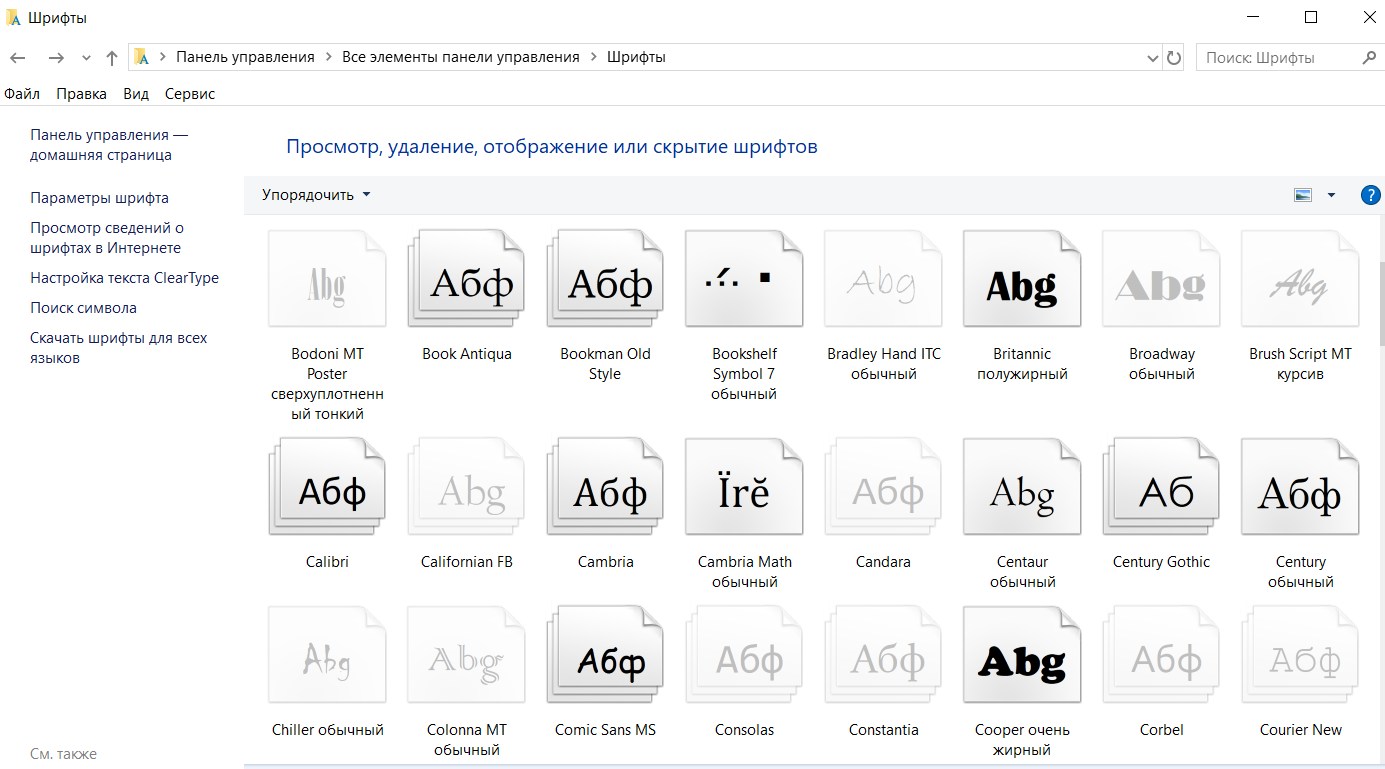
Task: Open the Файл menu
Action: (x=22, y=94)
